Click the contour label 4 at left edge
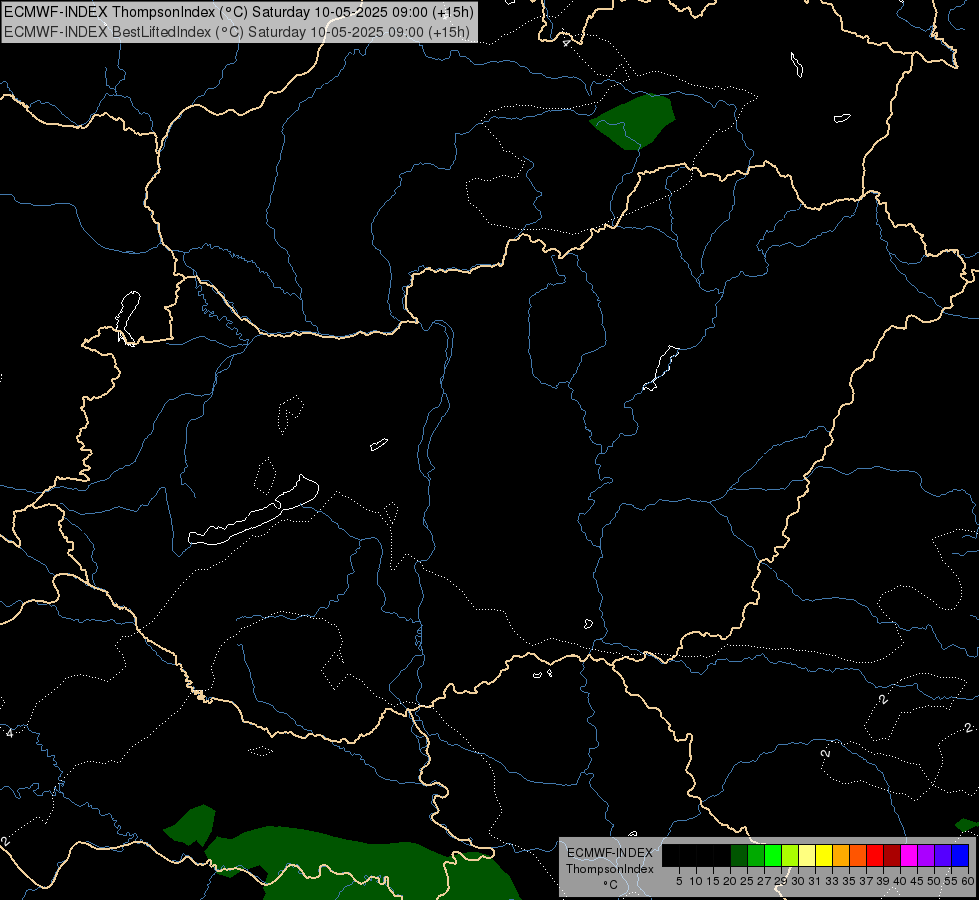This screenshot has height=900, width=979. [x=9, y=732]
